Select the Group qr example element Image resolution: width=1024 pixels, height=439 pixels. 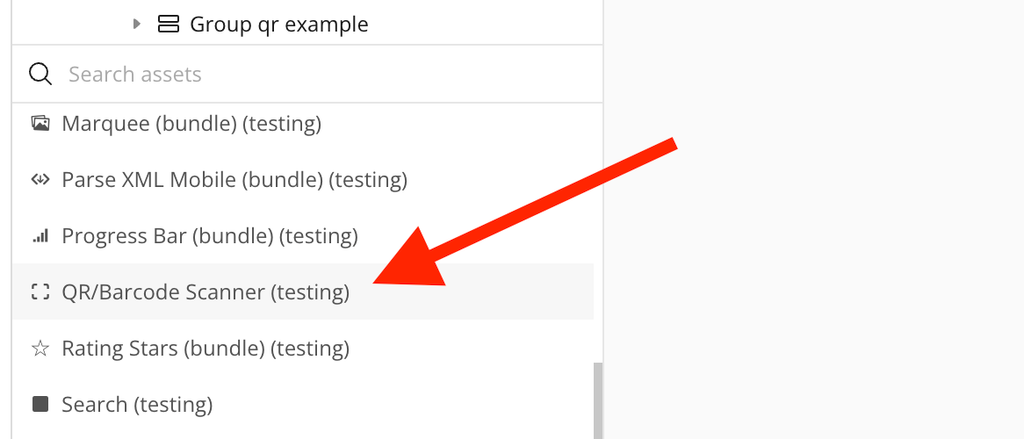point(278,24)
